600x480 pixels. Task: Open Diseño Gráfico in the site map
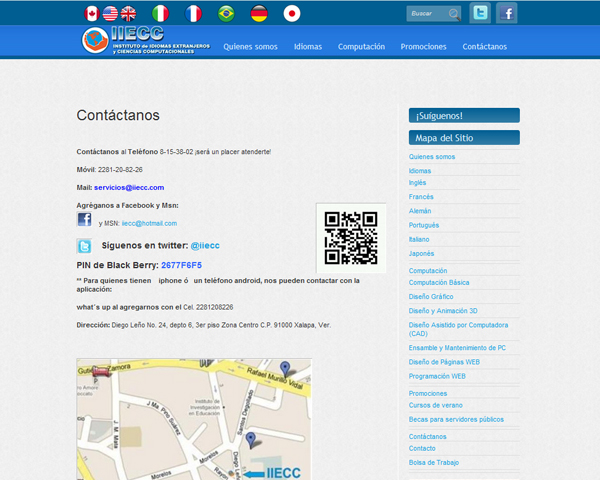(431, 297)
